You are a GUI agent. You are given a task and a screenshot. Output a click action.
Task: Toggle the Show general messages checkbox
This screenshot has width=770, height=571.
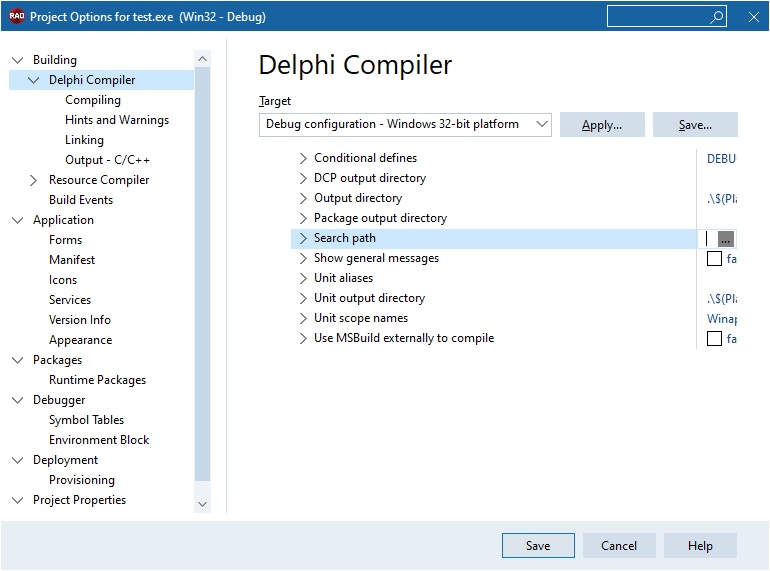(x=714, y=258)
